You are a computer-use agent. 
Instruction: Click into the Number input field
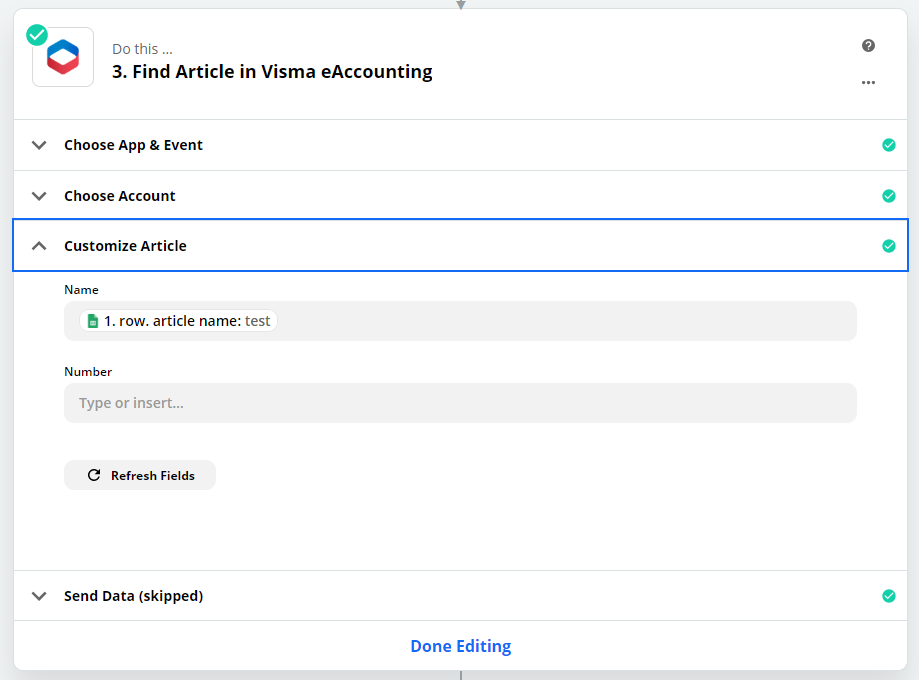click(460, 403)
